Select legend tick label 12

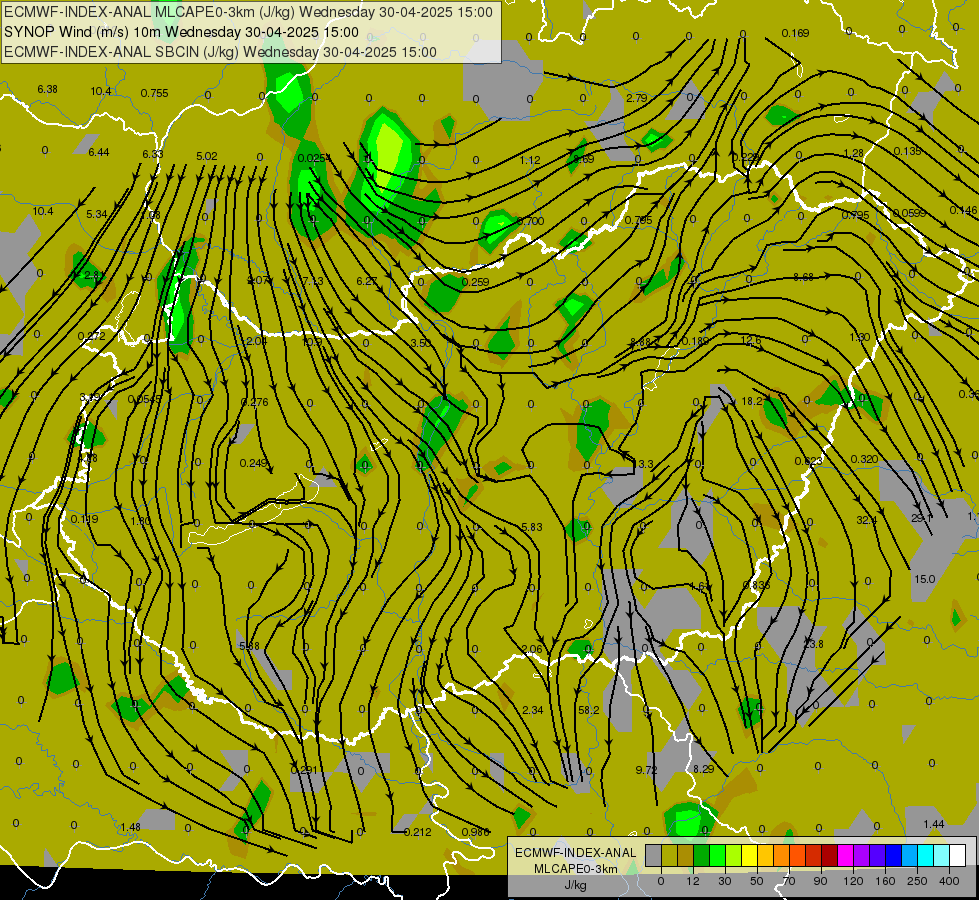(692, 881)
